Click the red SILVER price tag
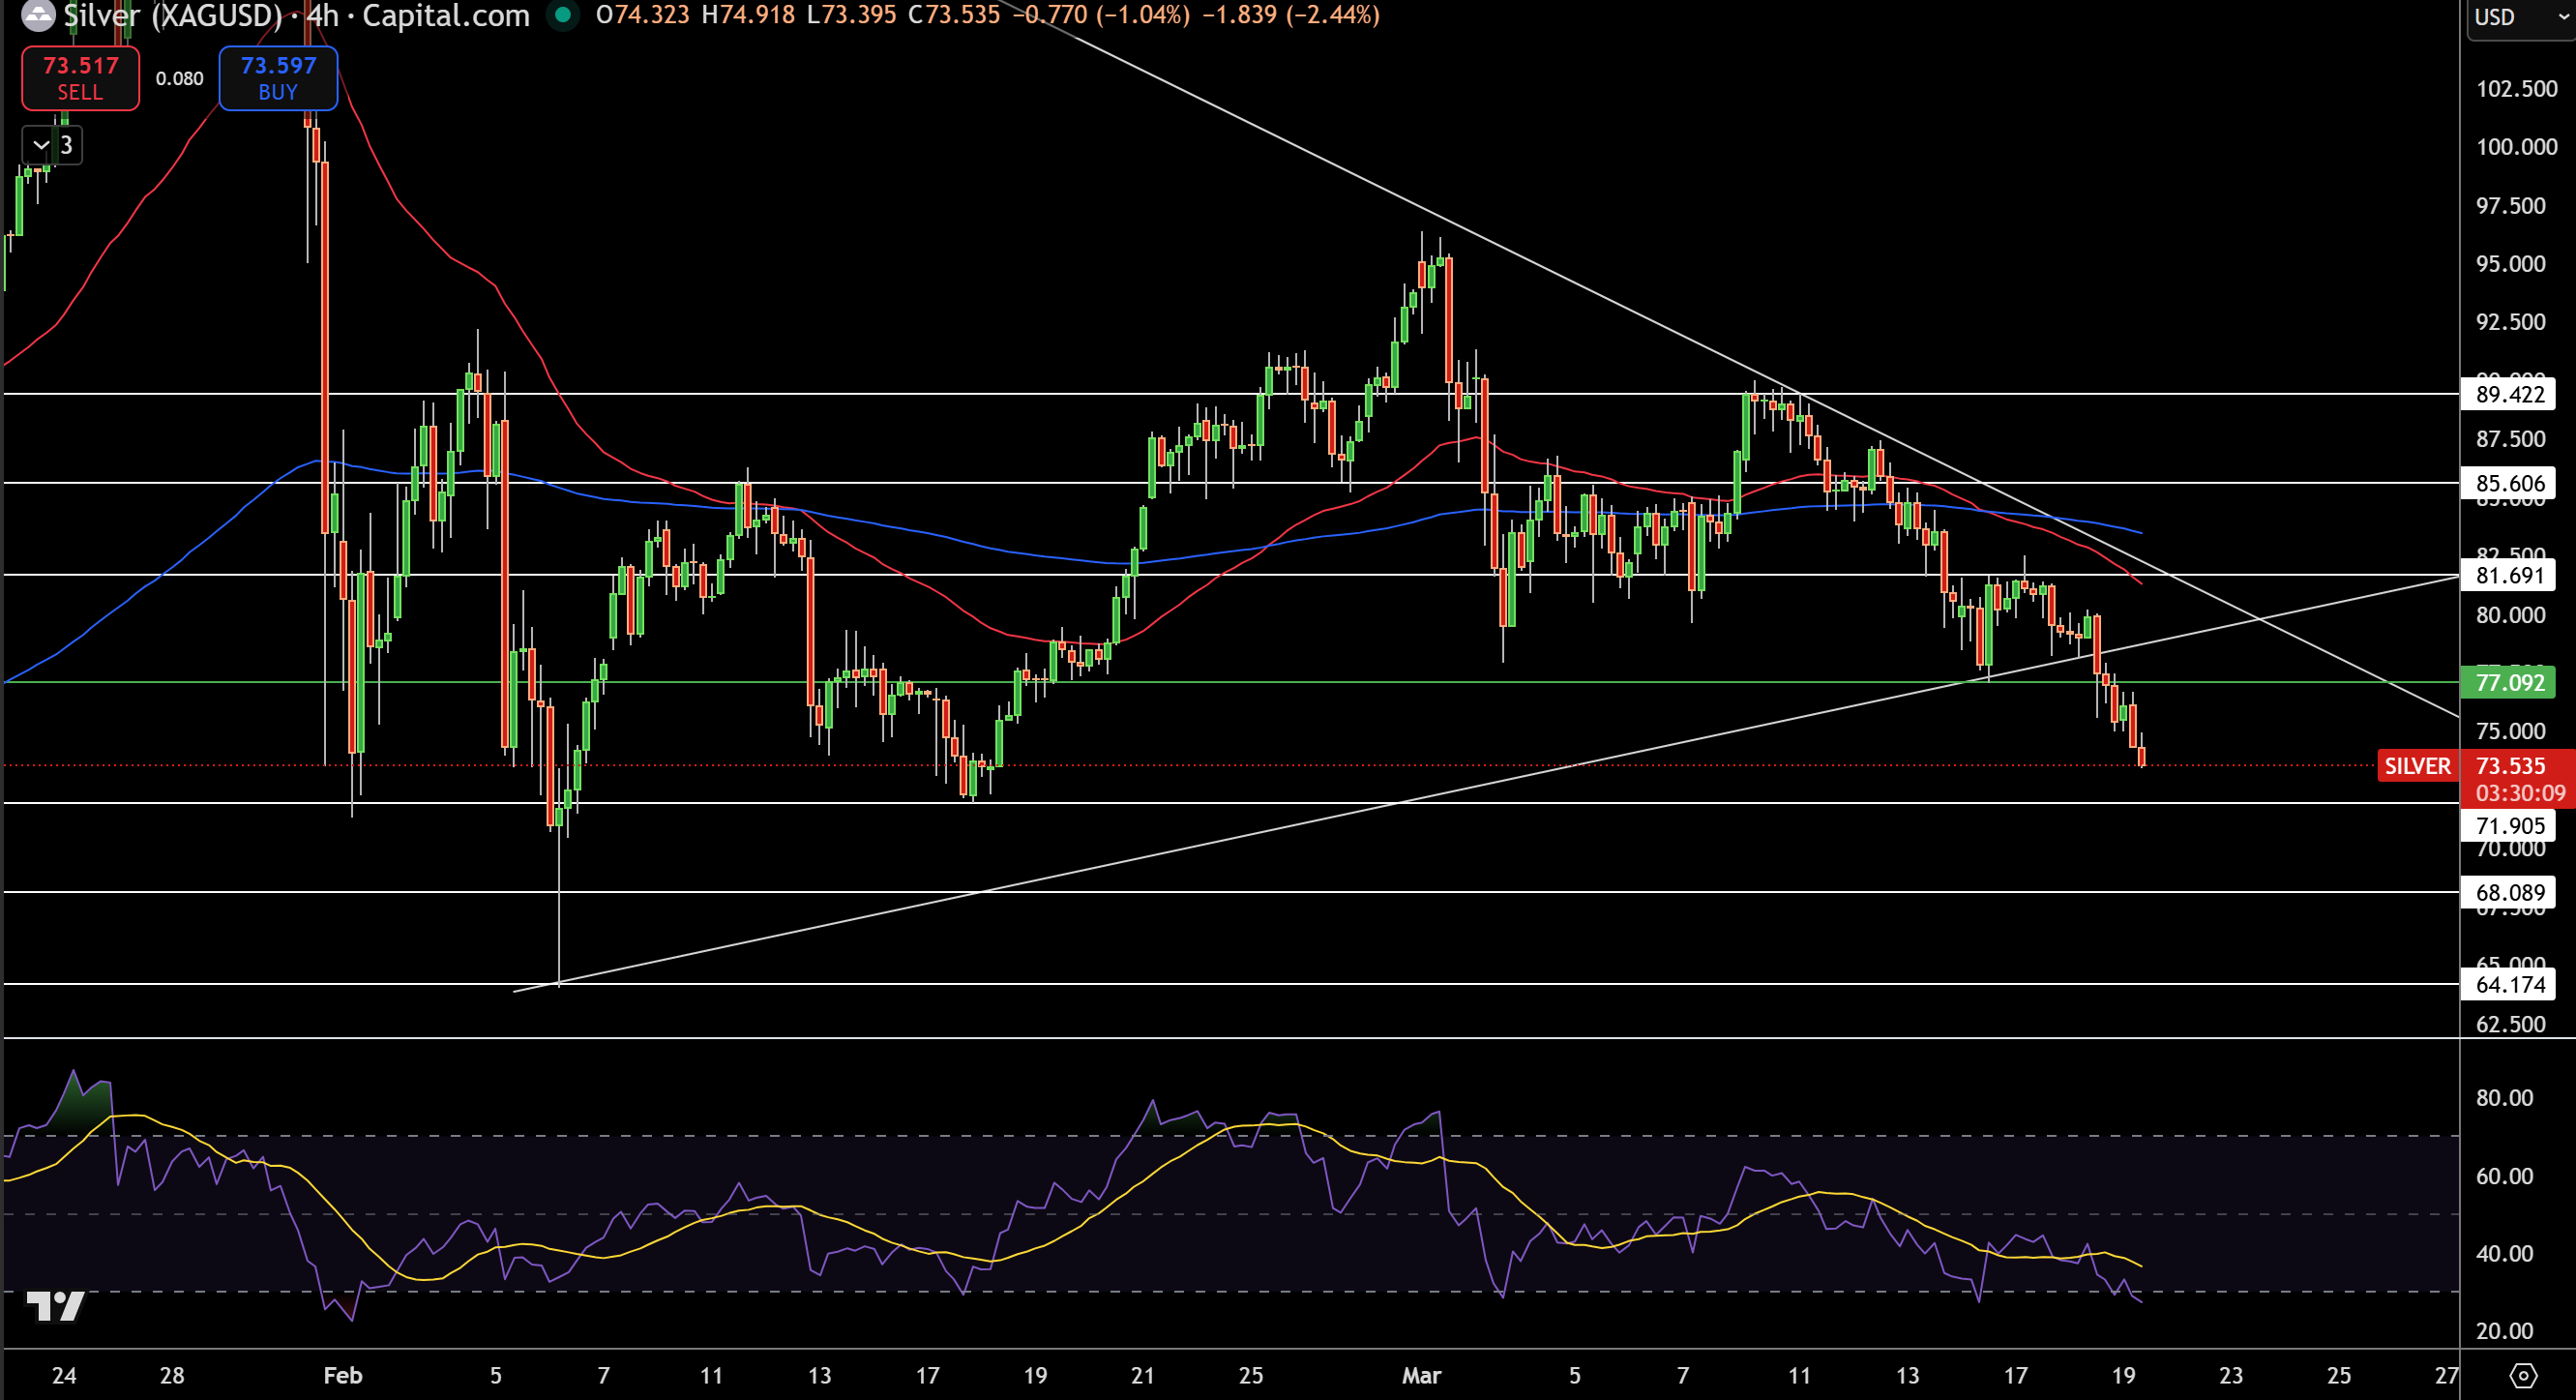 click(2417, 766)
